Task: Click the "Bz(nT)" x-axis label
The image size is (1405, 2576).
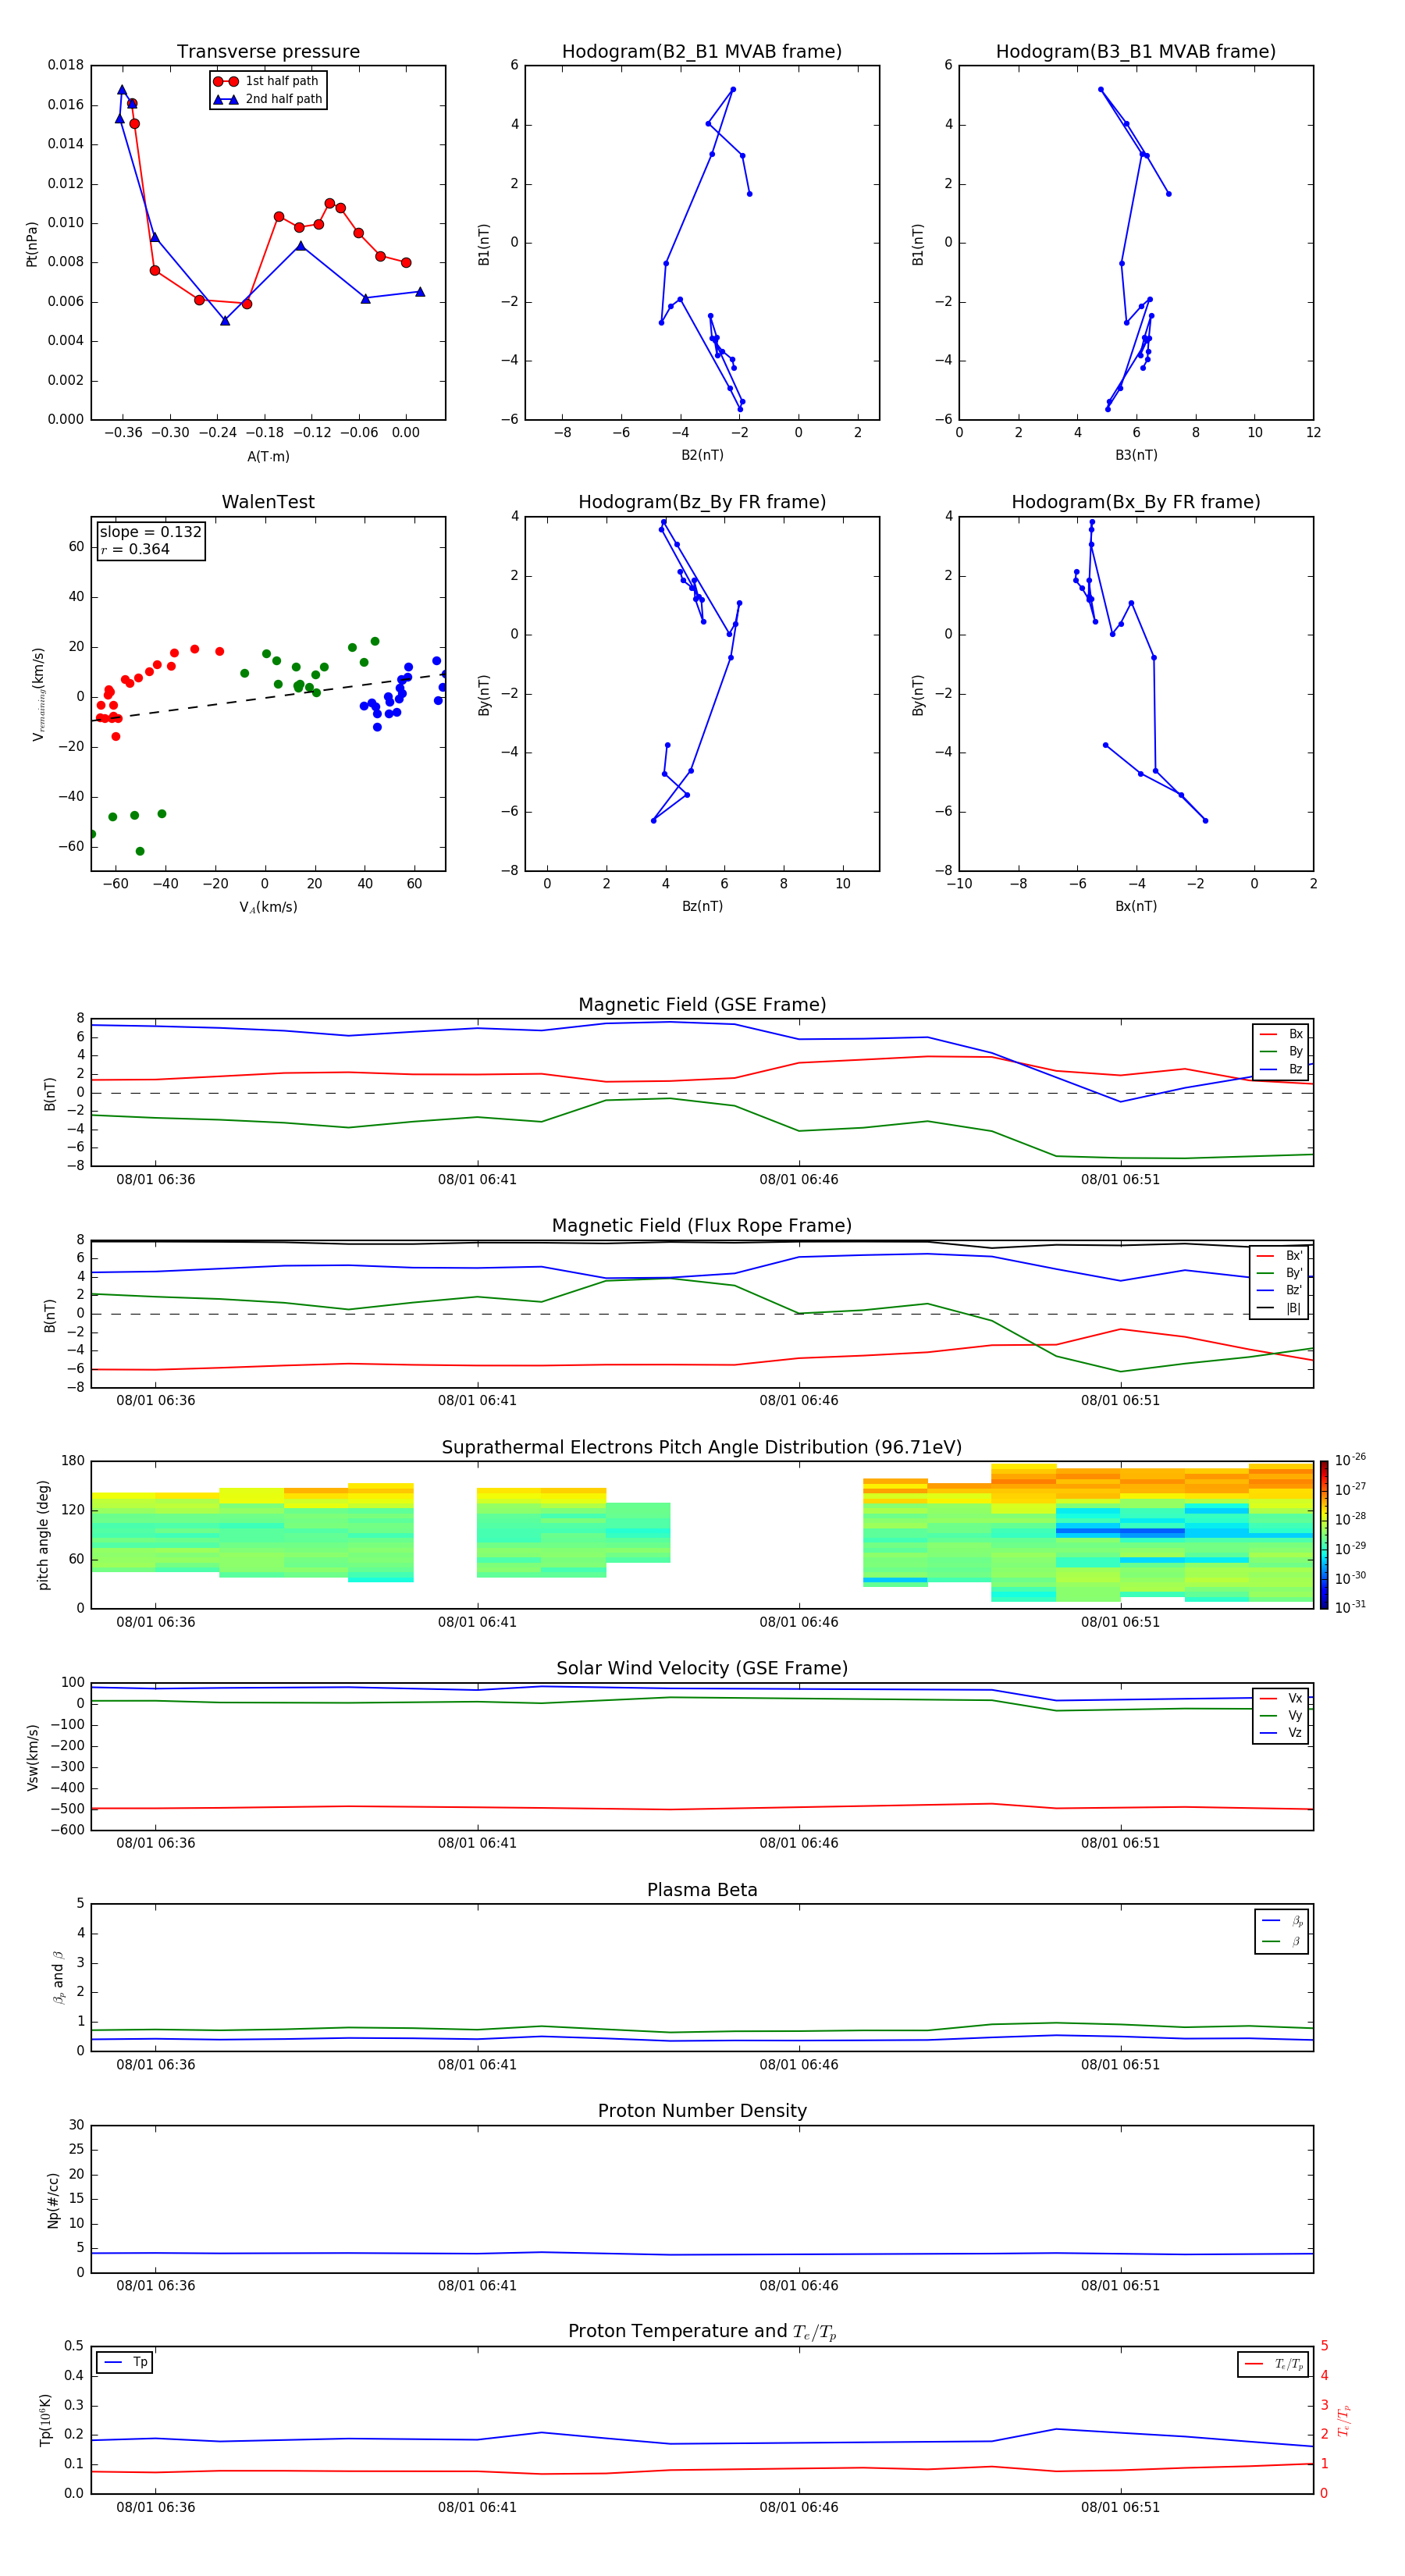Action: click(702, 906)
